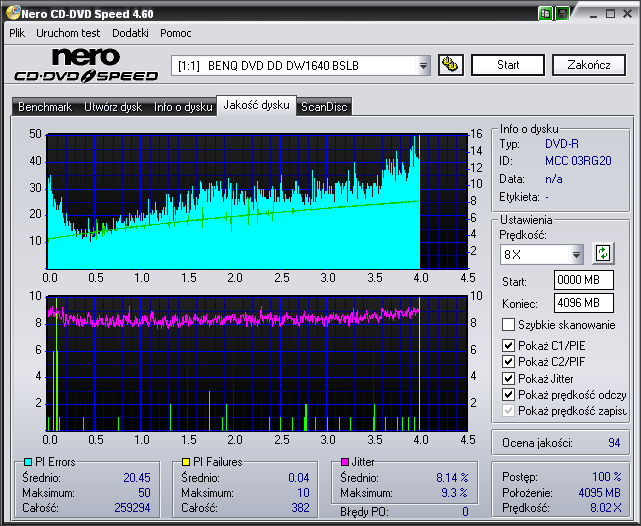Click the green copy-to-clipboard icon in title bar
Image resolution: width=641 pixels, height=526 pixels.
point(545,13)
